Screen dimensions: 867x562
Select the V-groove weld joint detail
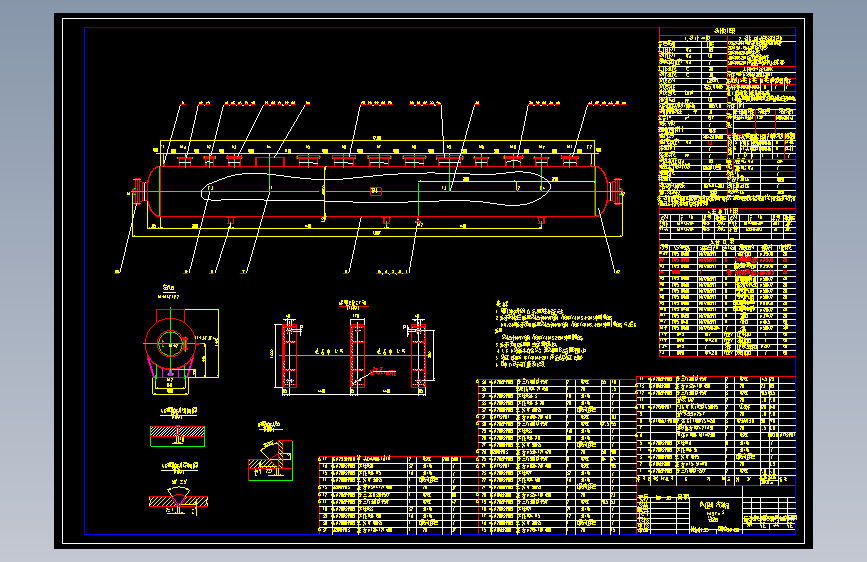(x=178, y=501)
